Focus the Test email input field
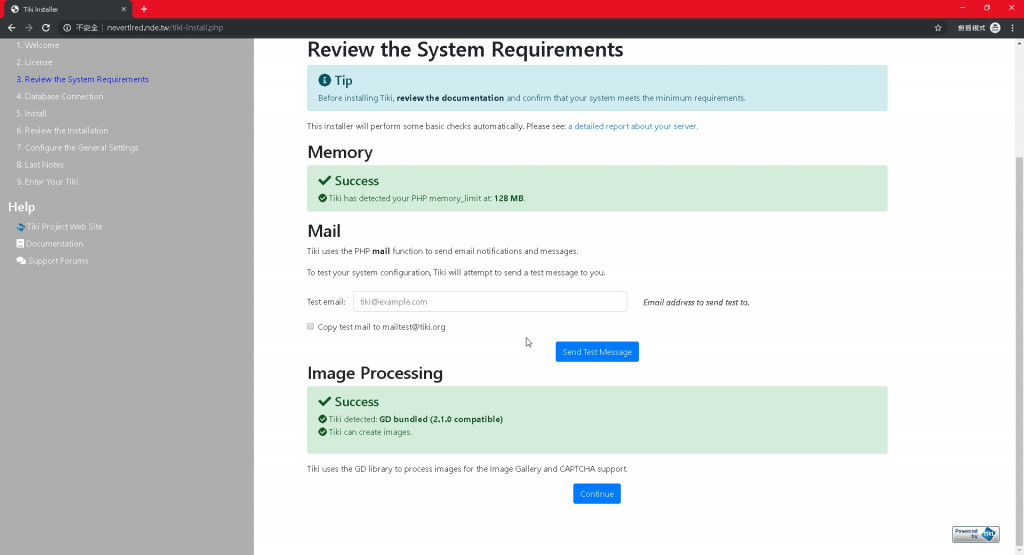 (x=490, y=302)
